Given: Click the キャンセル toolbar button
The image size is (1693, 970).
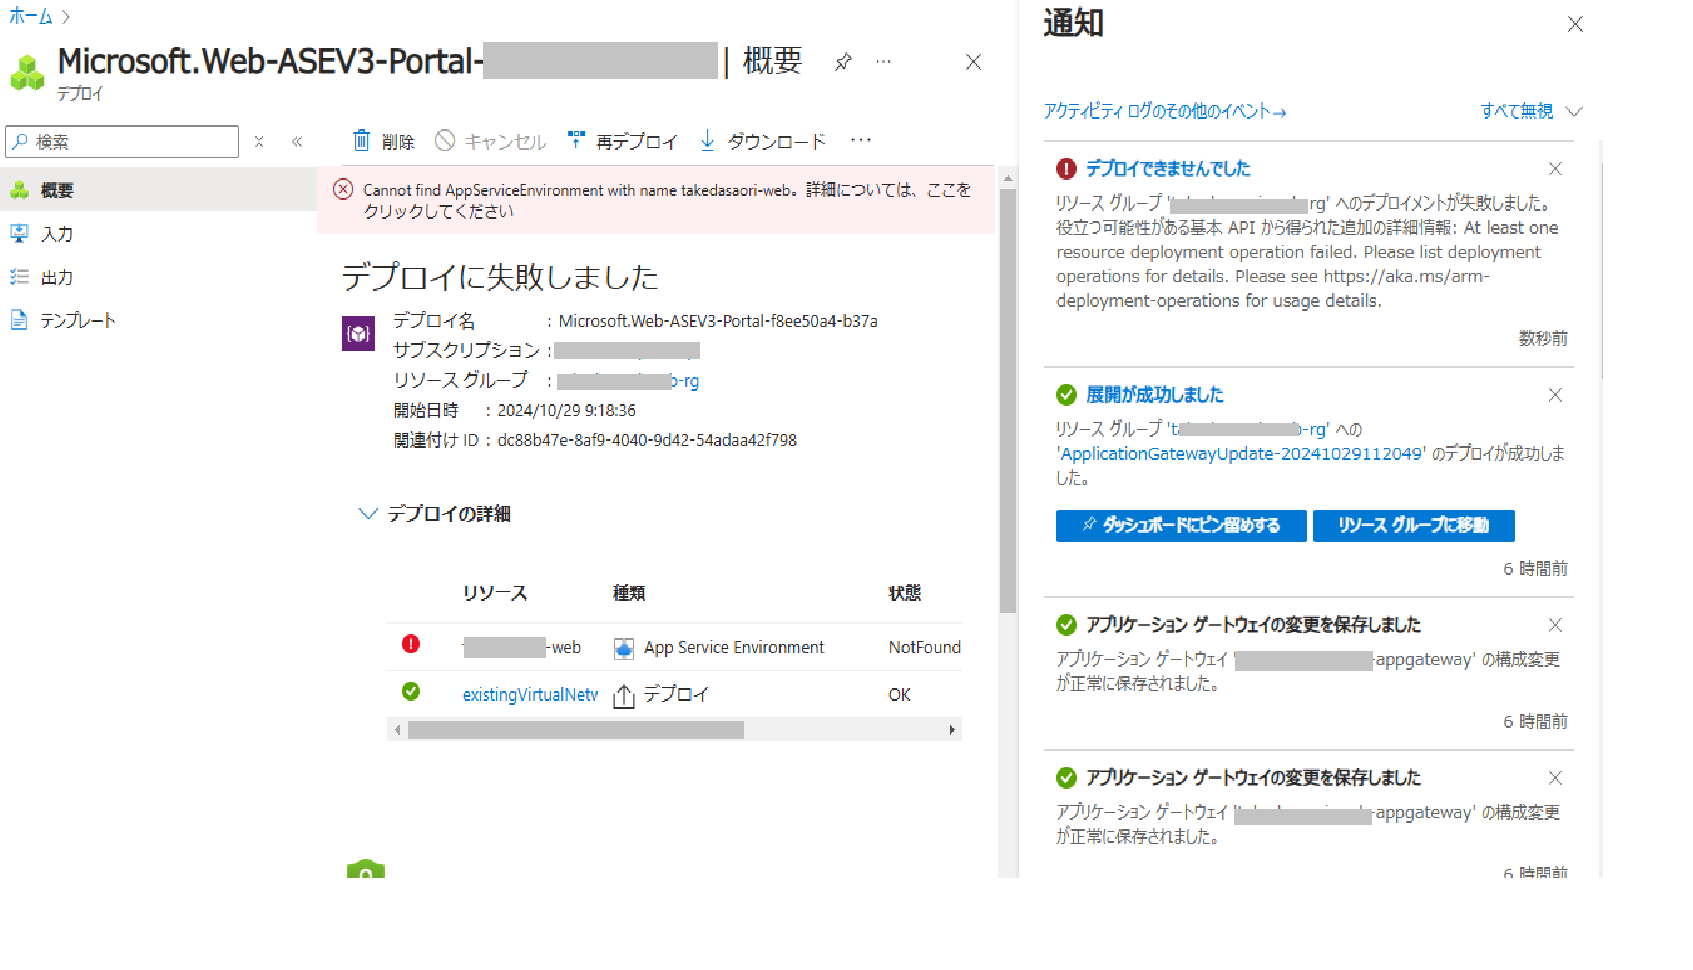Looking at the screenshot, I should (x=491, y=141).
